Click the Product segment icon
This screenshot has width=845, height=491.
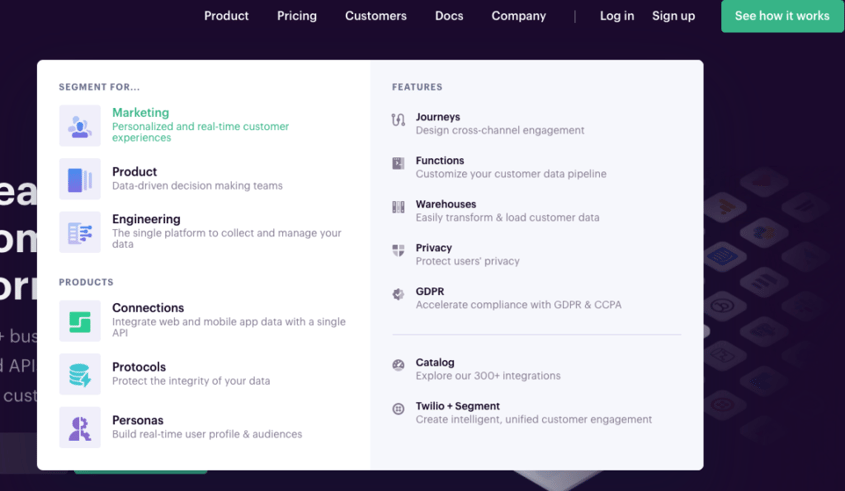(x=80, y=179)
